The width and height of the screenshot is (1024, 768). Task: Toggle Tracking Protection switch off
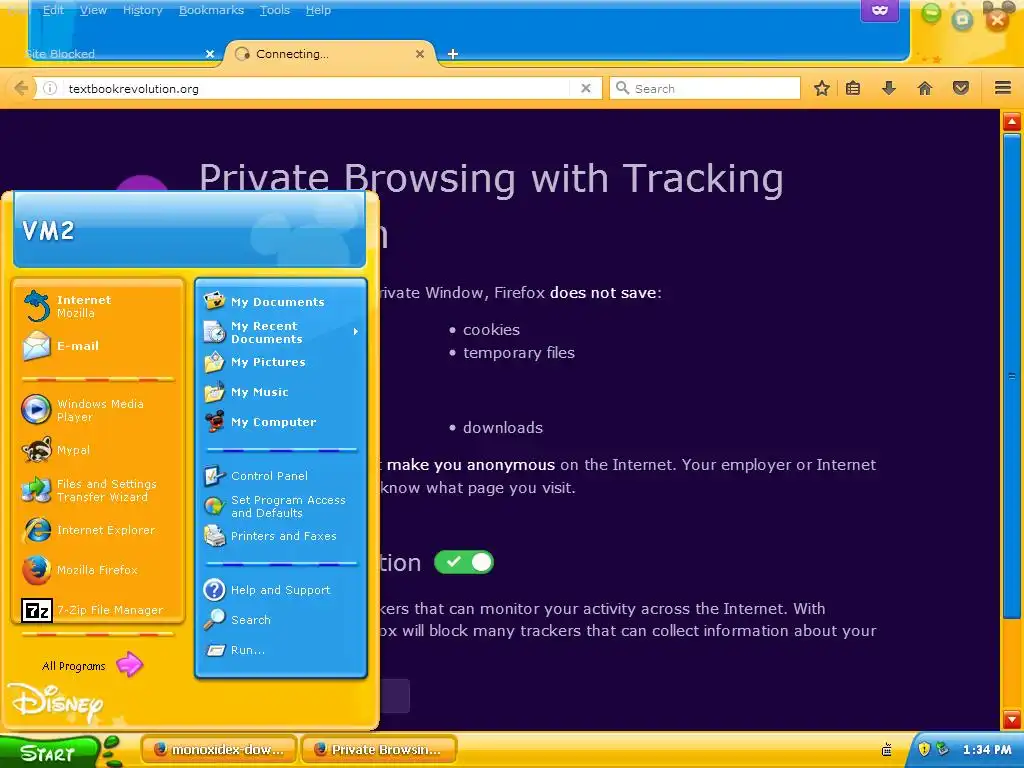[464, 562]
